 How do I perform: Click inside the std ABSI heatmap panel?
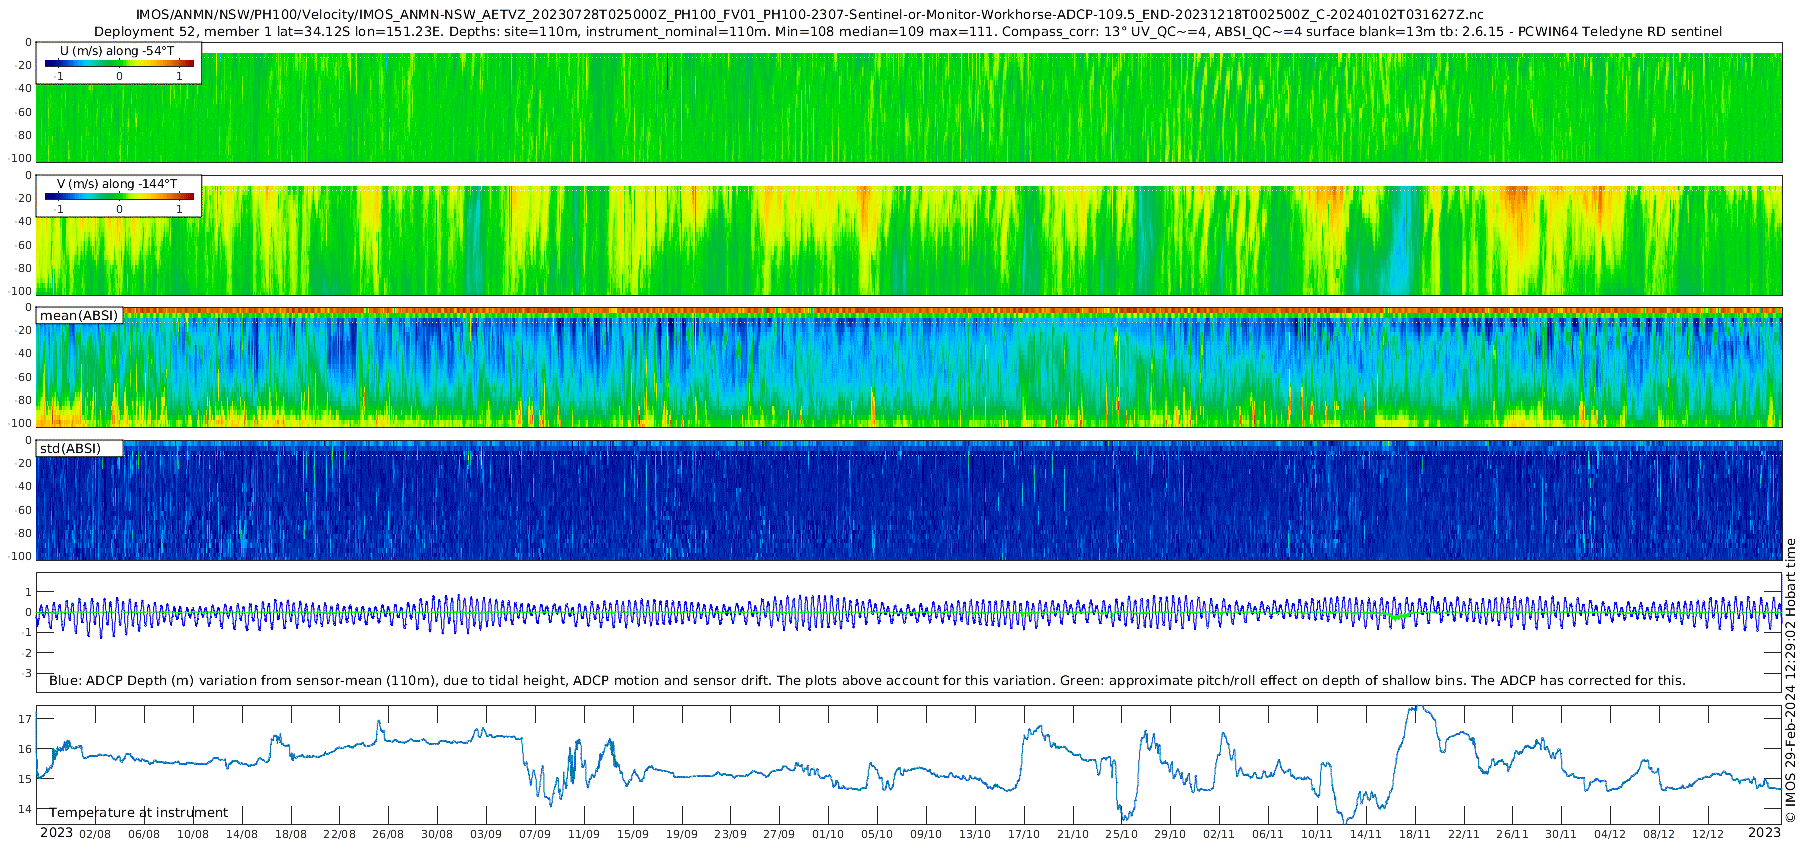pyautogui.click(x=909, y=500)
